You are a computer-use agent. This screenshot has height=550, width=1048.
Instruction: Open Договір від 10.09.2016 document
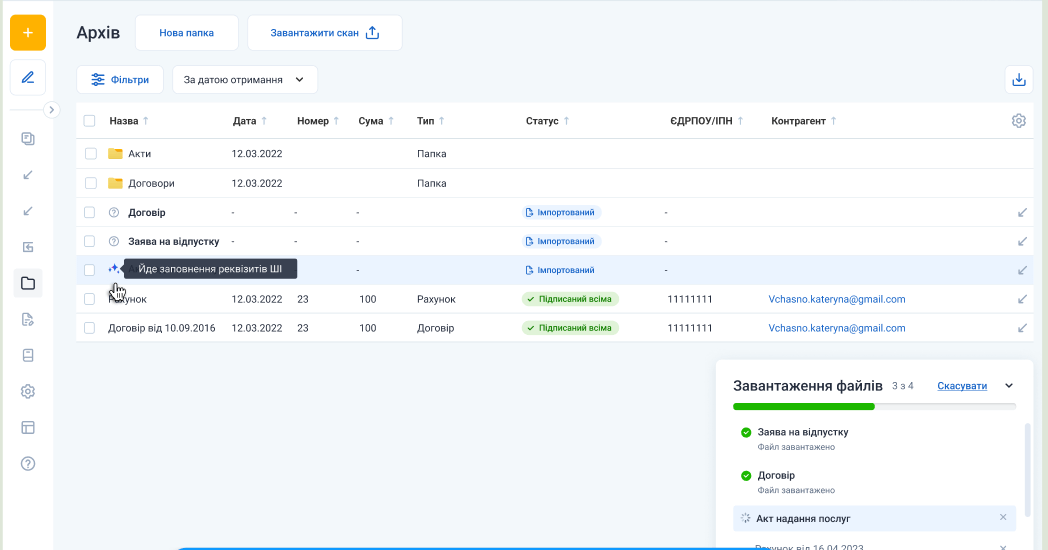click(162, 328)
